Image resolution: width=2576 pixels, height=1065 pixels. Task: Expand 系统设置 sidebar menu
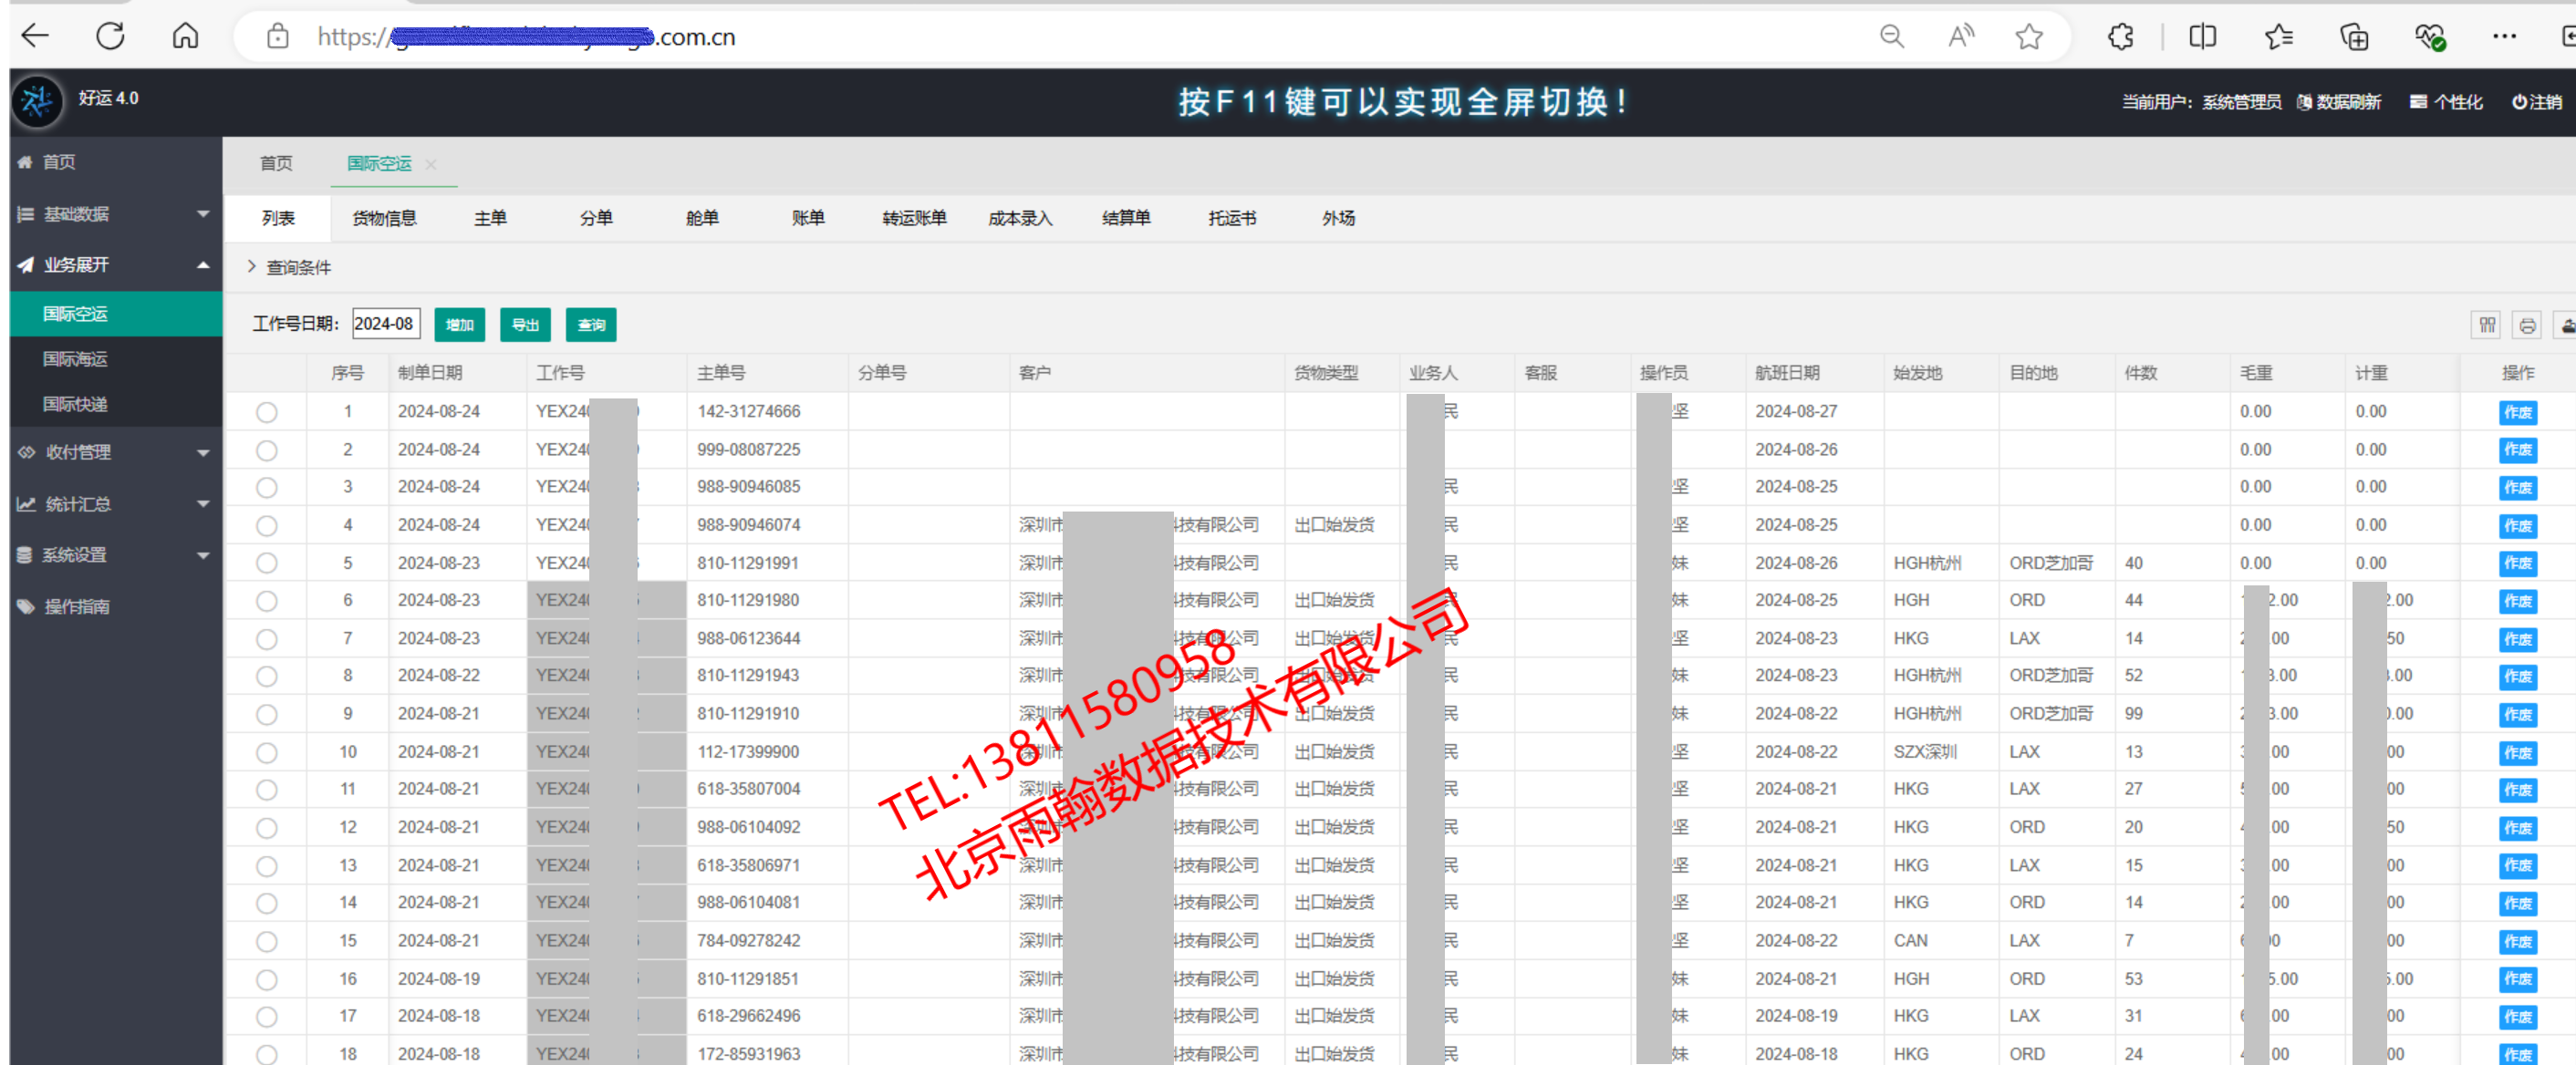point(115,555)
